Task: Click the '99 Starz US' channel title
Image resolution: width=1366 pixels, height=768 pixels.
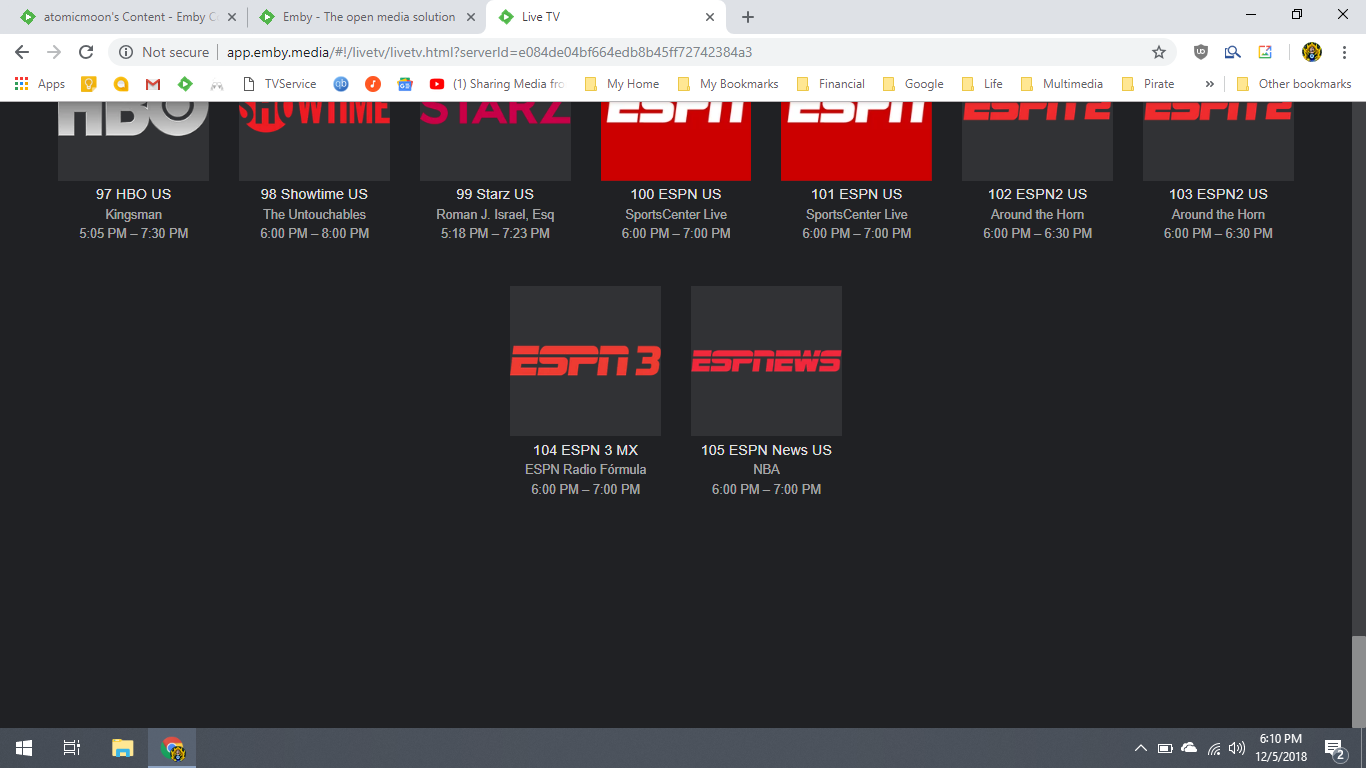Action: (495, 194)
